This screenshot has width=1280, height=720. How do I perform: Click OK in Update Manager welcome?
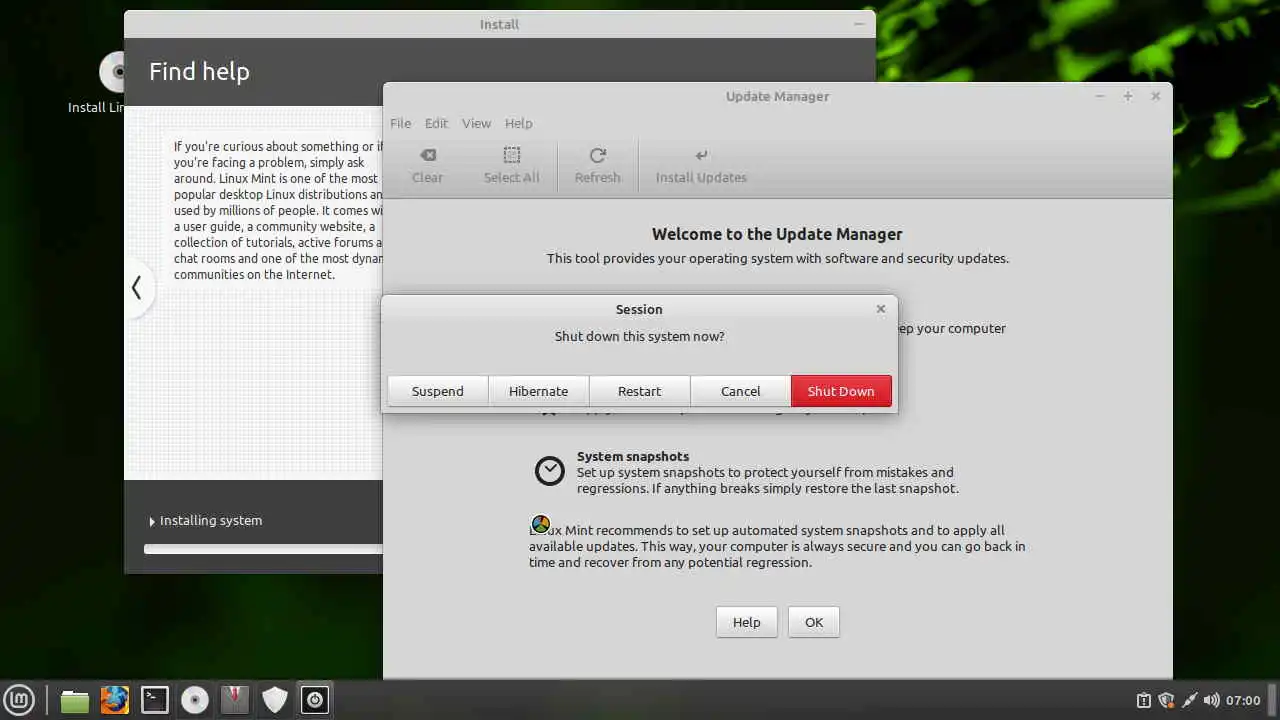tap(814, 622)
